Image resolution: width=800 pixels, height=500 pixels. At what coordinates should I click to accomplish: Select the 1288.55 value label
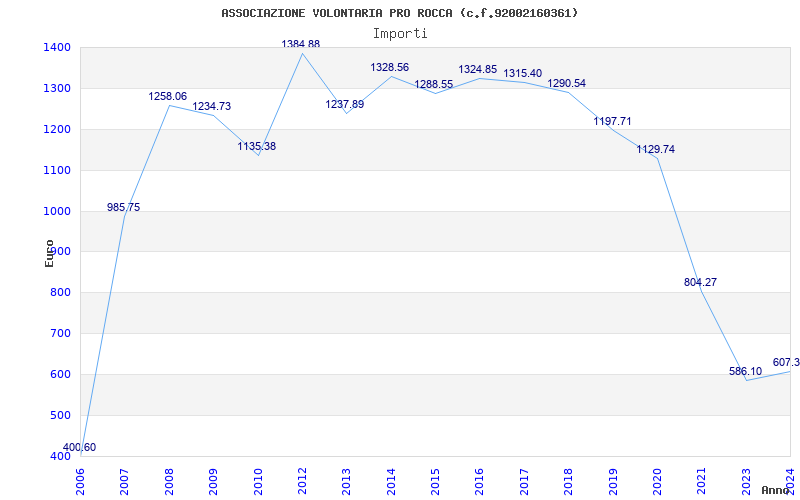pyautogui.click(x=433, y=84)
